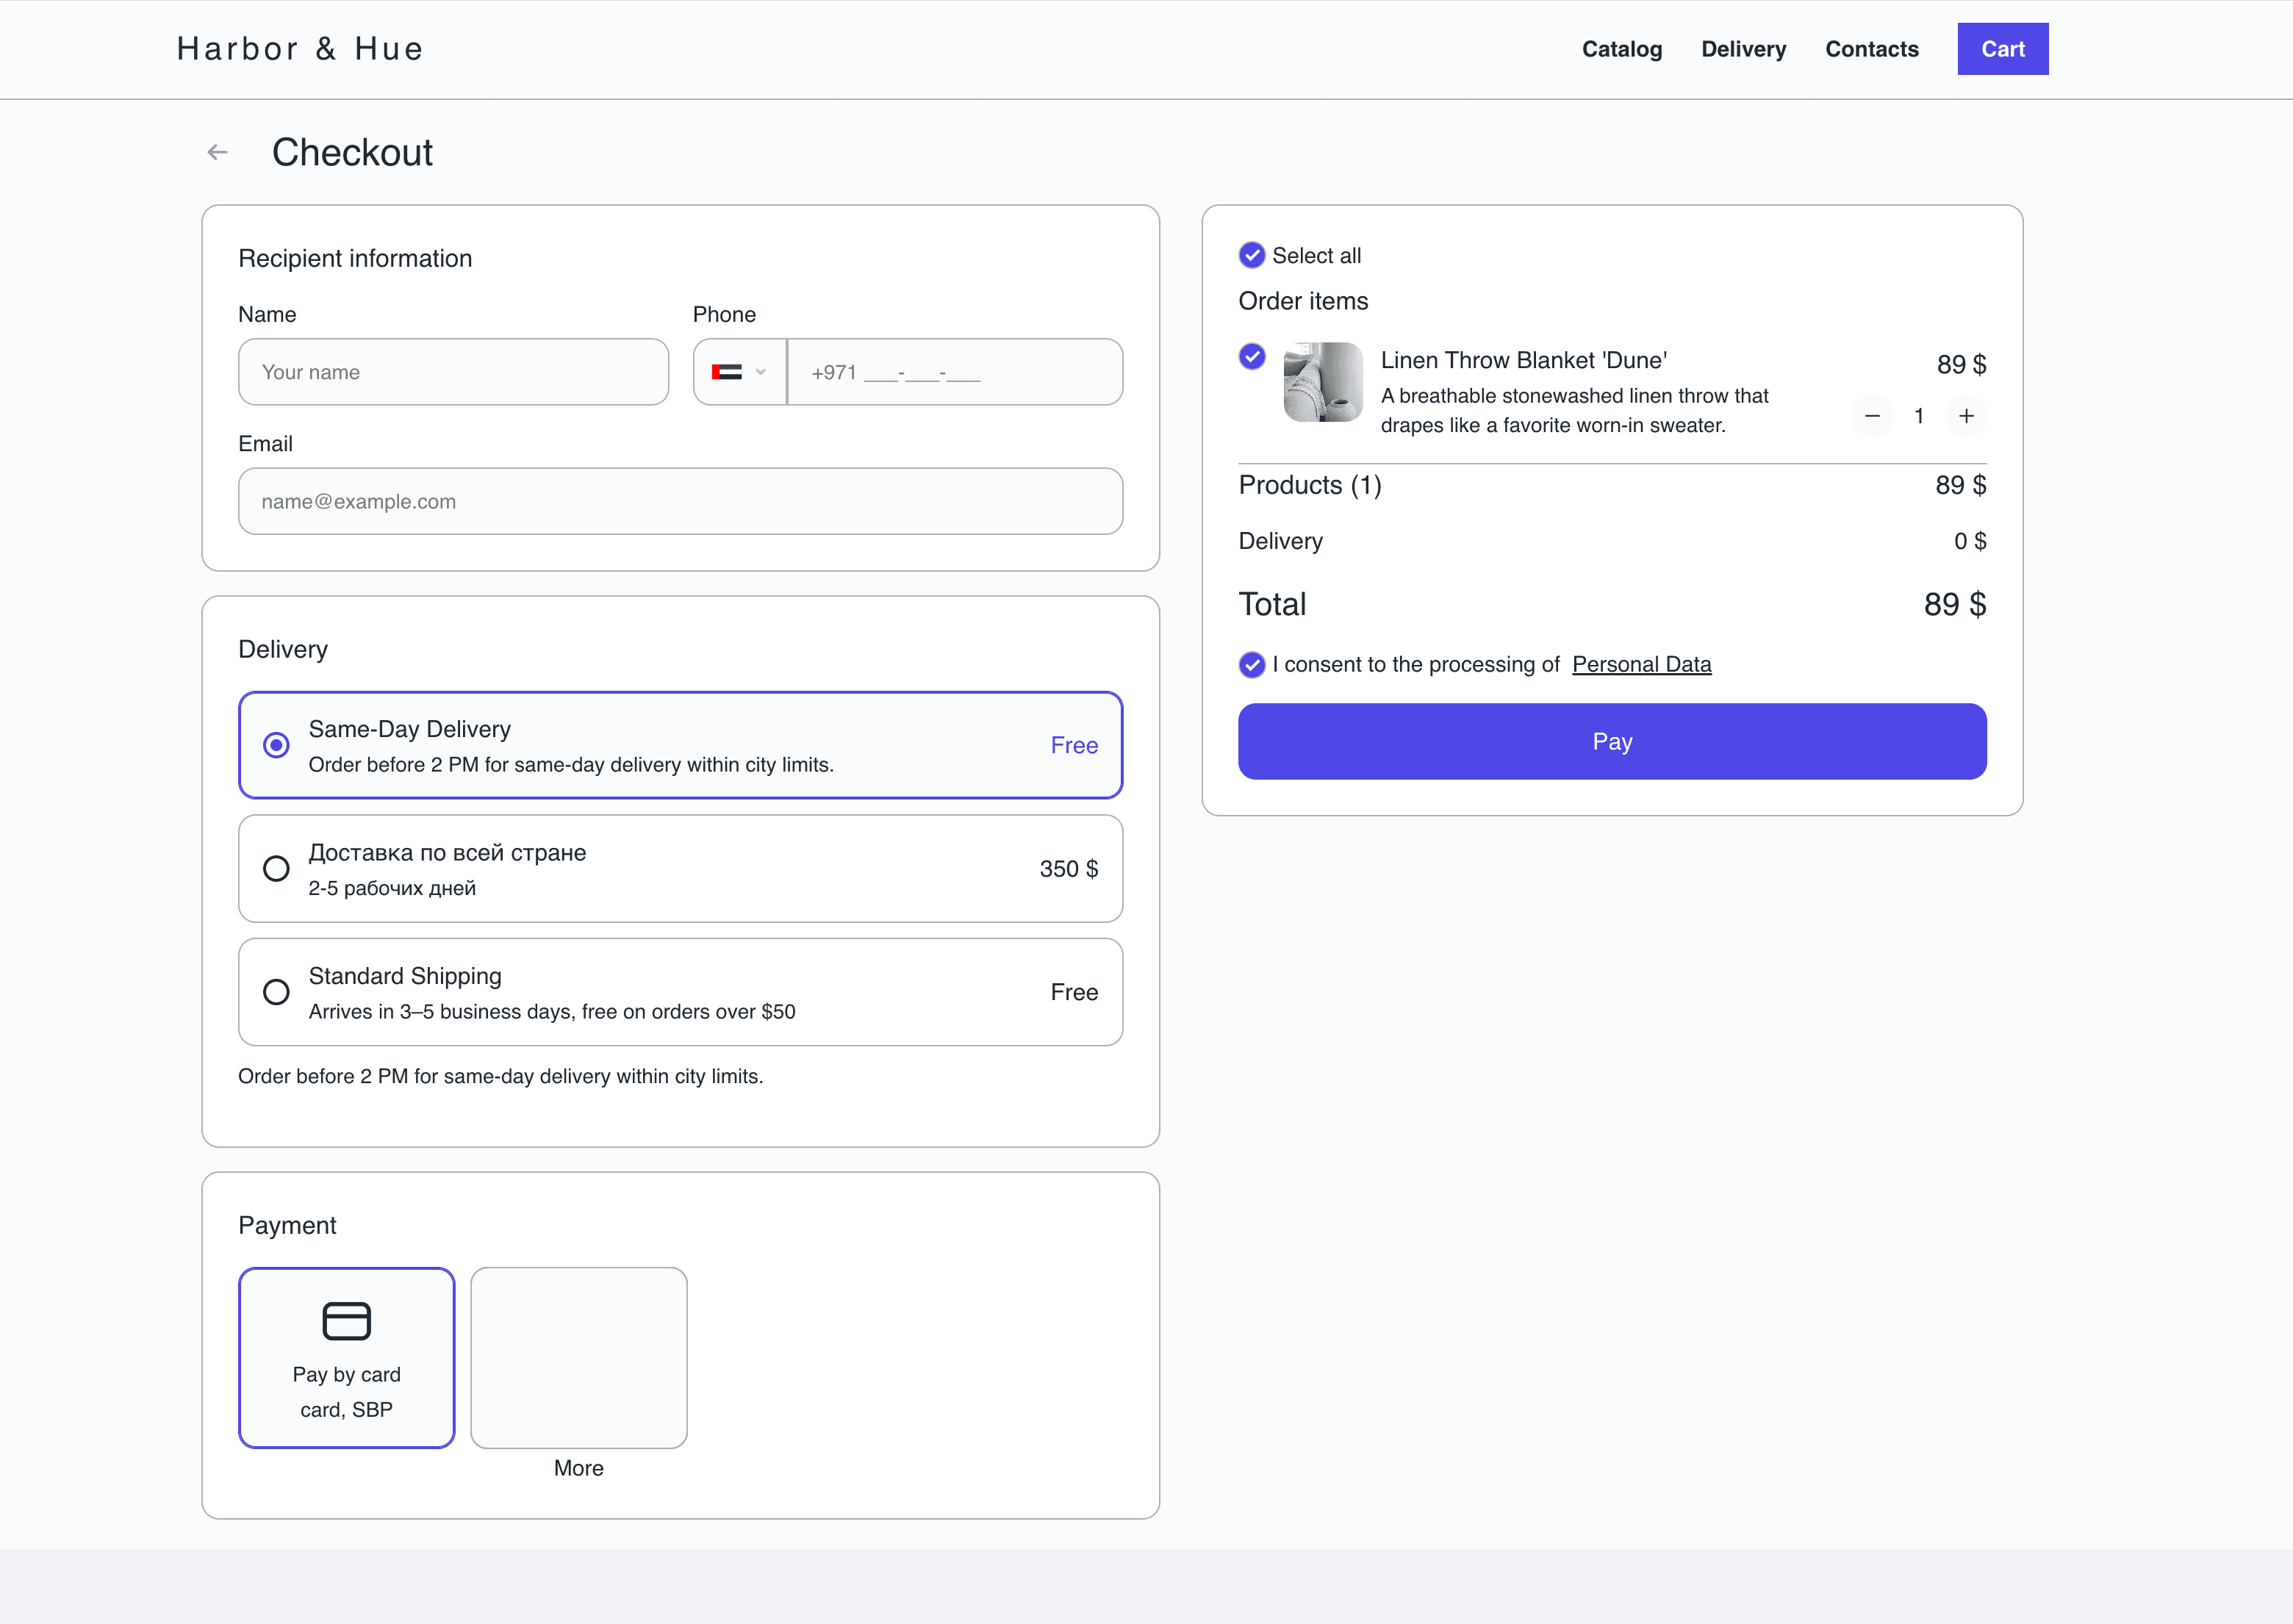
Task: Click the Pay button
Action: click(1612, 742)
